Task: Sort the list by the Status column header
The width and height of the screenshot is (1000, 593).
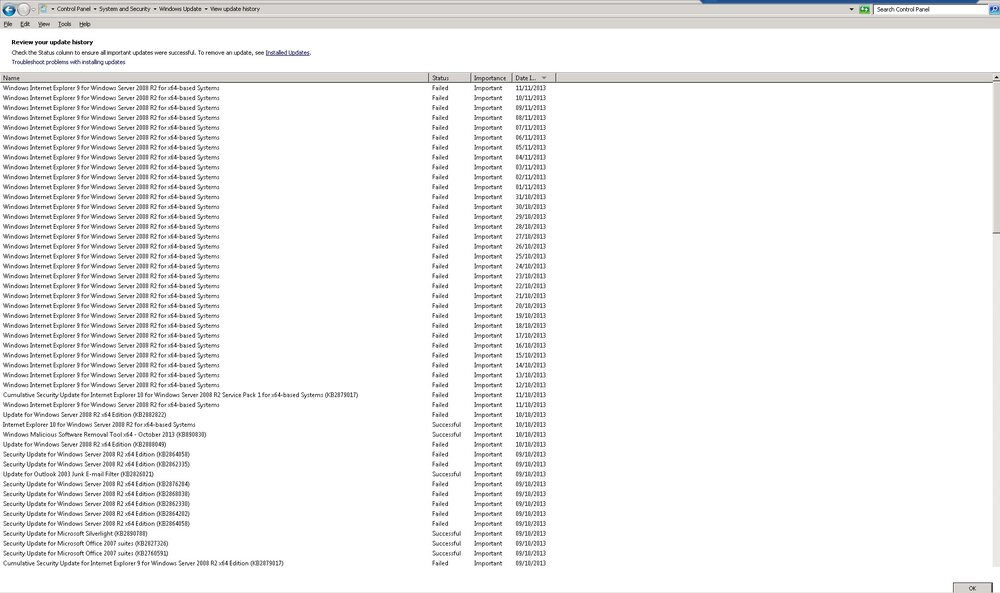Action: coord(450,78)
